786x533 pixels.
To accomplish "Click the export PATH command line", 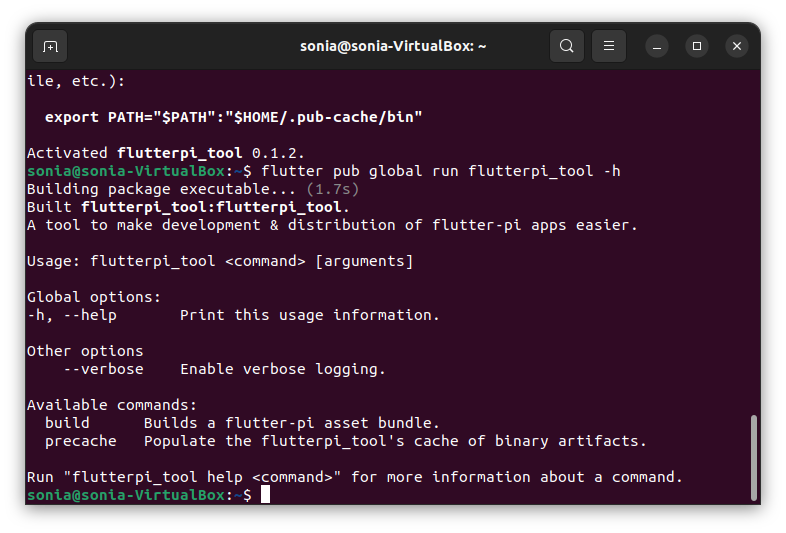I will click(x=234, y=117).
